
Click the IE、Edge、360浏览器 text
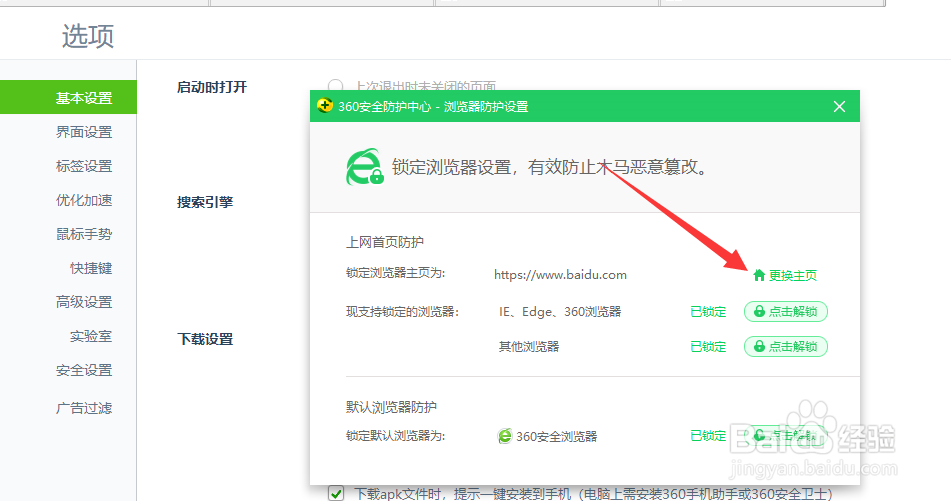tap(560, 312)
